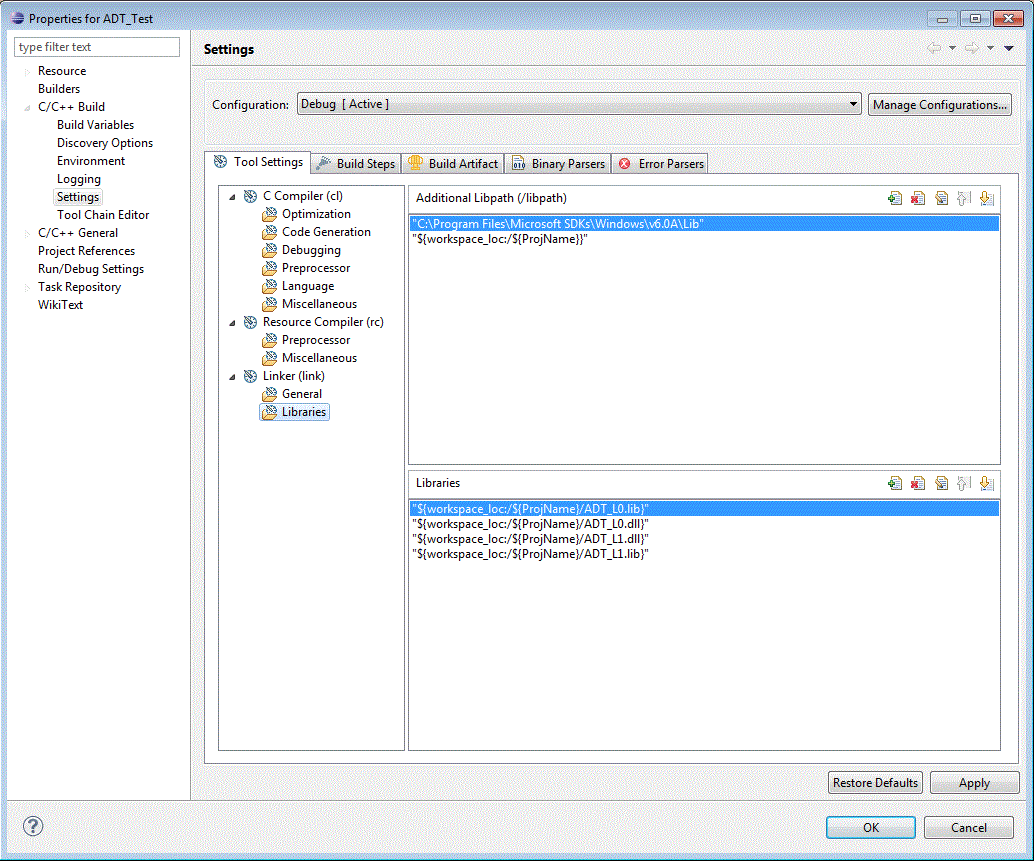Image resolution: width=1034 pixels, height=861 pixels.
Task: Select the ADT_L1.lib library entry
Action: click(530, 554)
